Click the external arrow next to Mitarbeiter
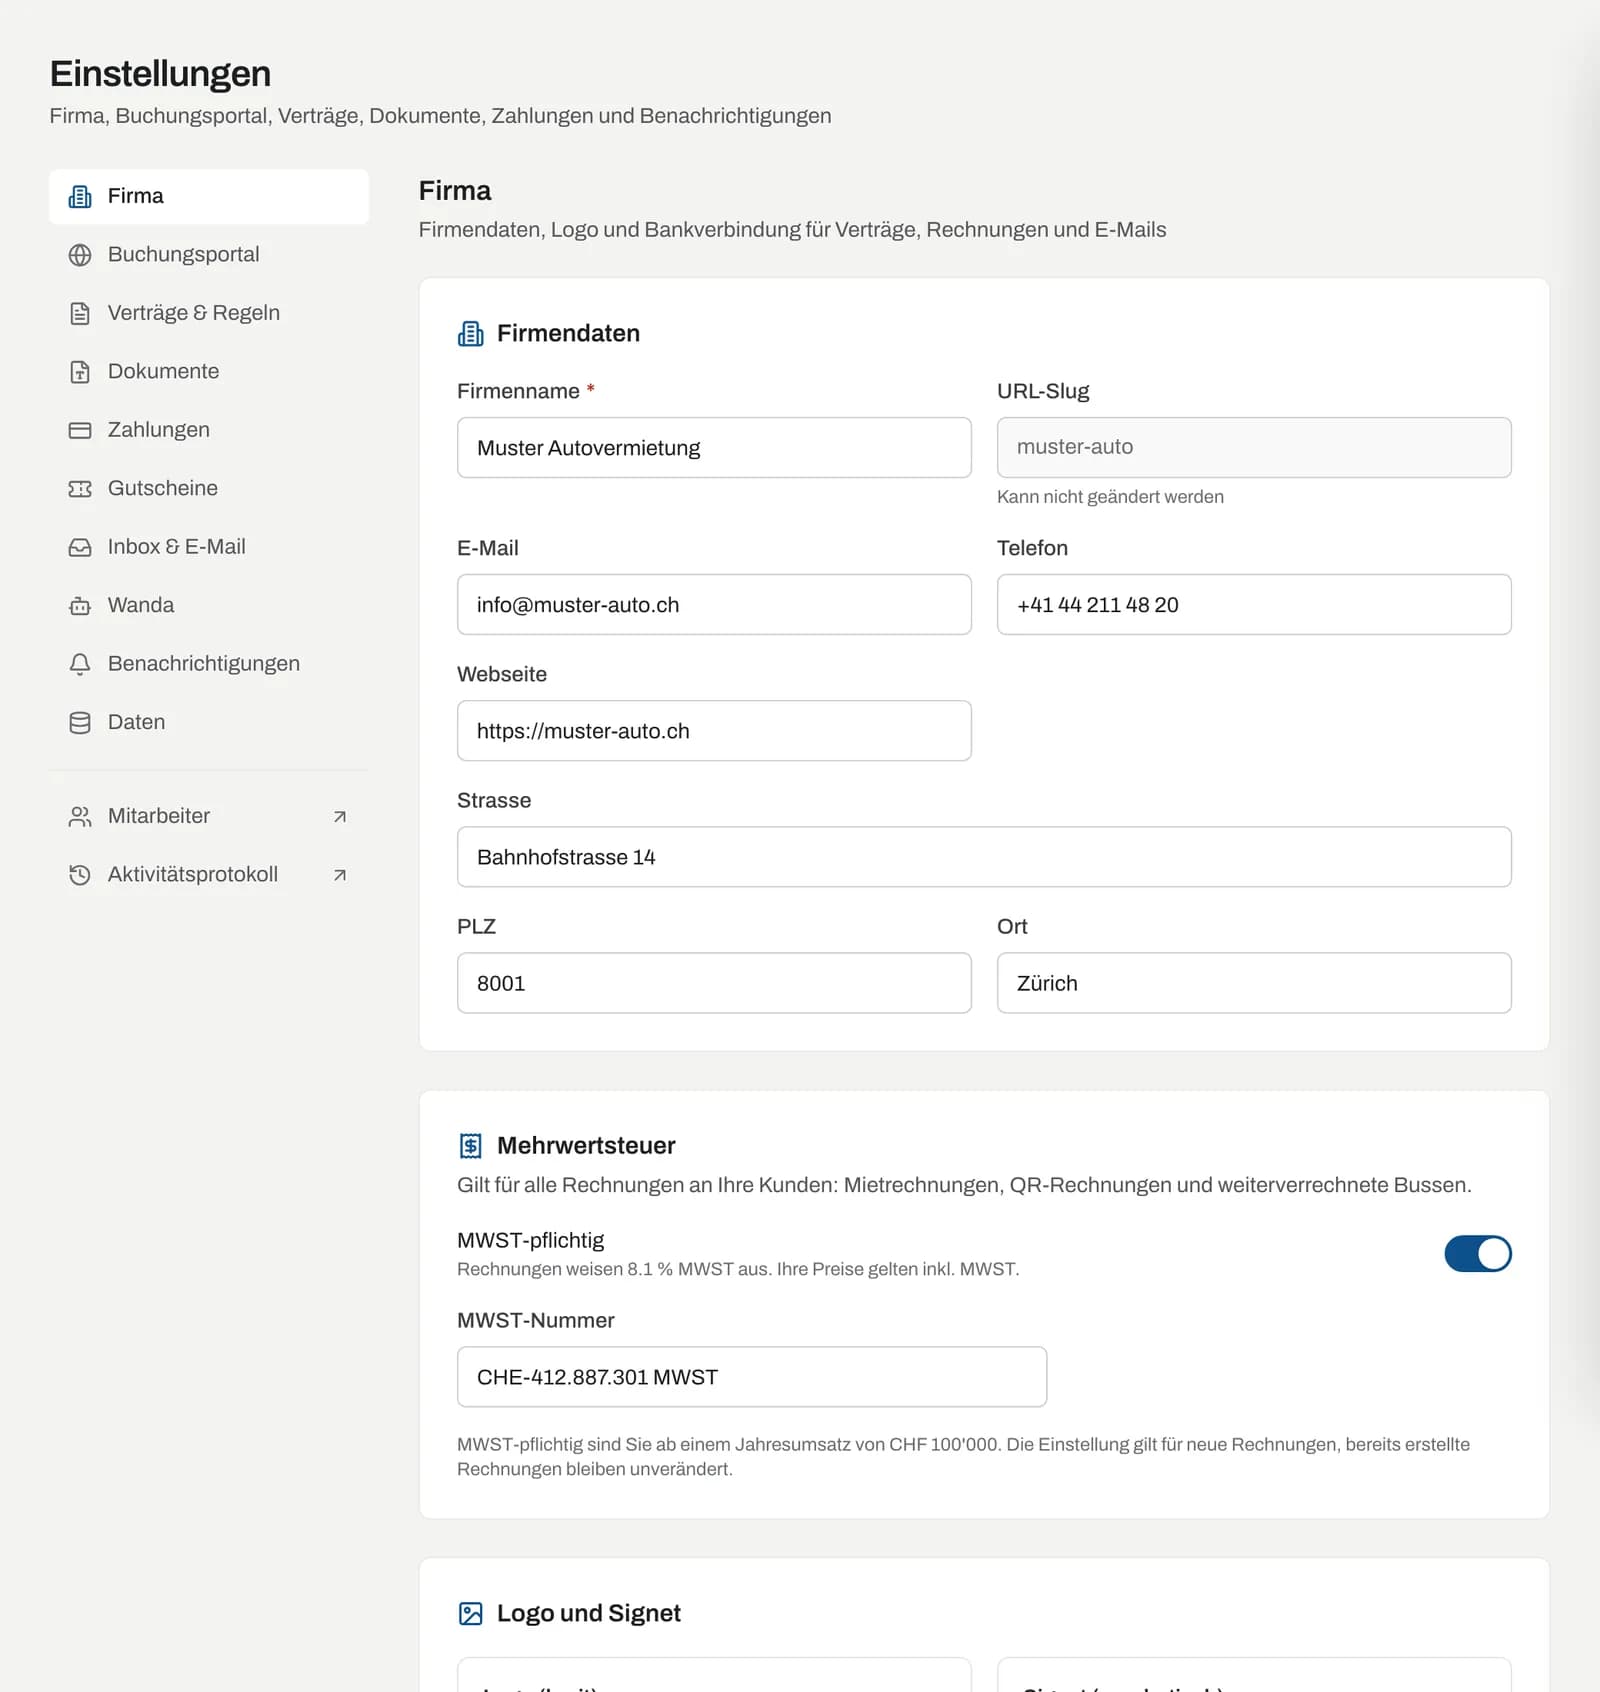 [340, 817]
